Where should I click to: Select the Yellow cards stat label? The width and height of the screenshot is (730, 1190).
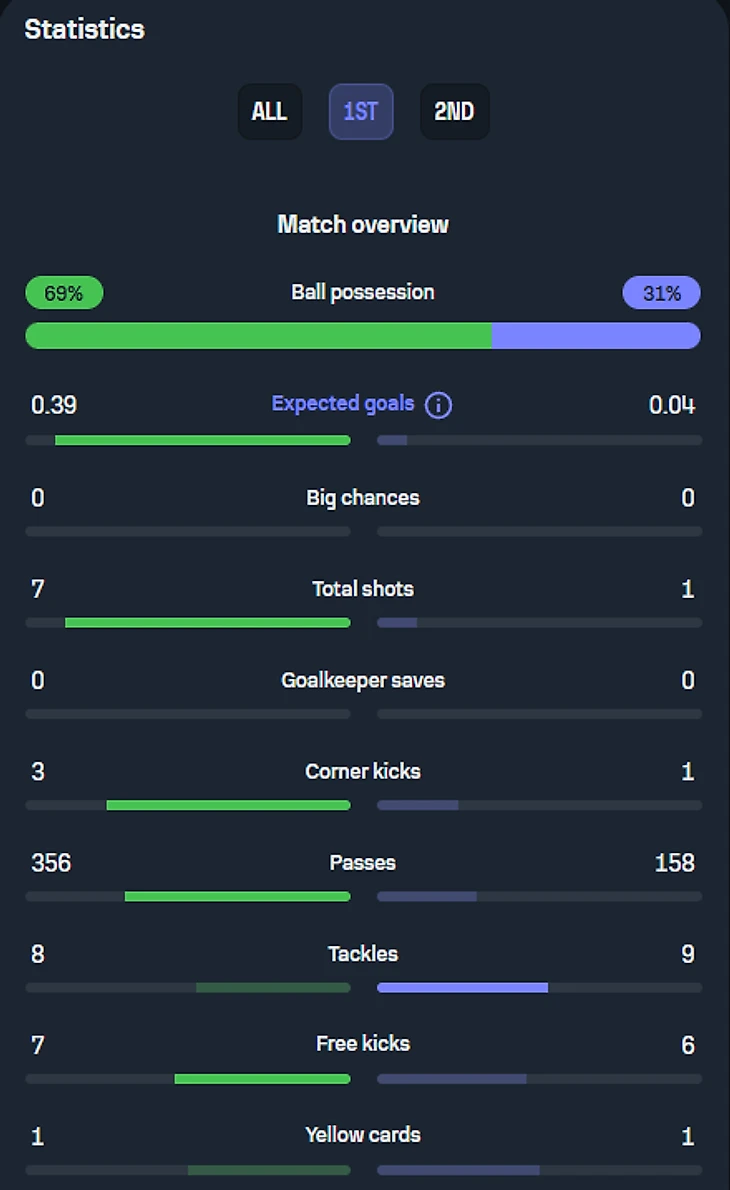click(x=363, y=1135)
